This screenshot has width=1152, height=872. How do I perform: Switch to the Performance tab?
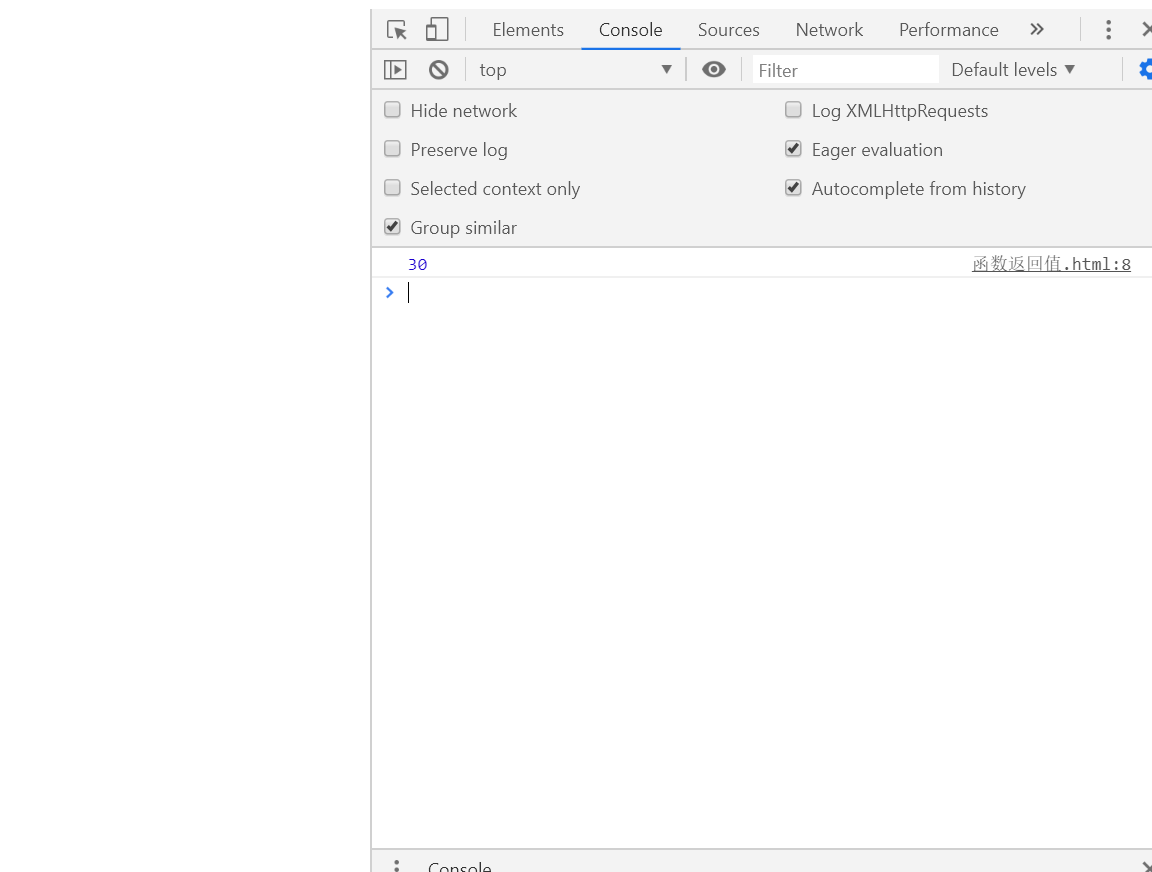948,30
